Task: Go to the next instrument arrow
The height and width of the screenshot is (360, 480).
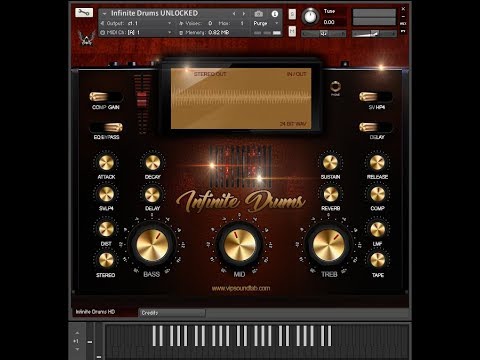Action: (x=244, y=14)
